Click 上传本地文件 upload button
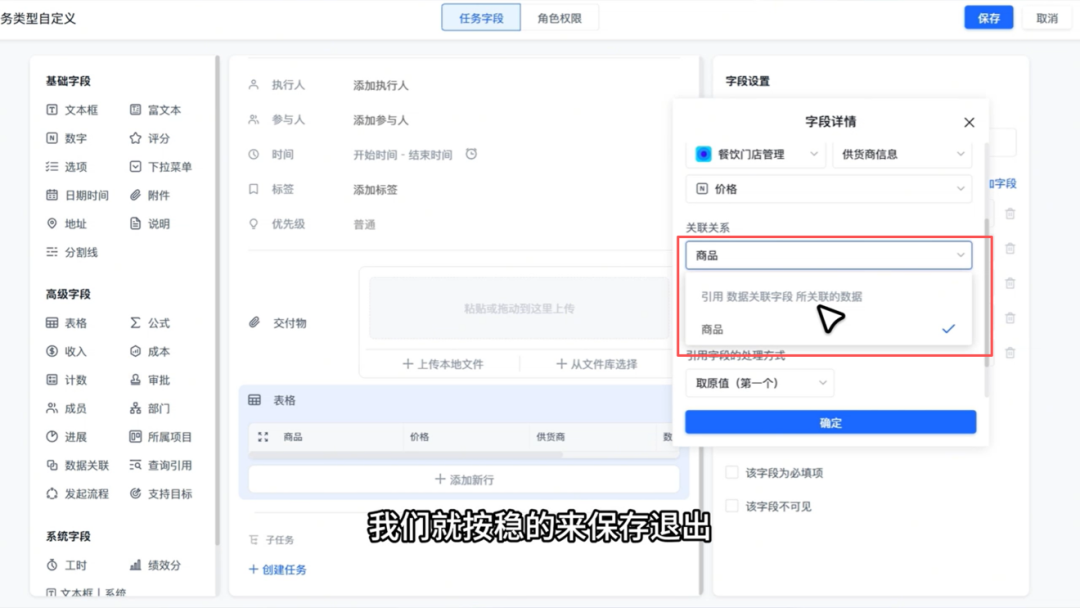This screenshot has width=1080, height=608. [444, 364]
